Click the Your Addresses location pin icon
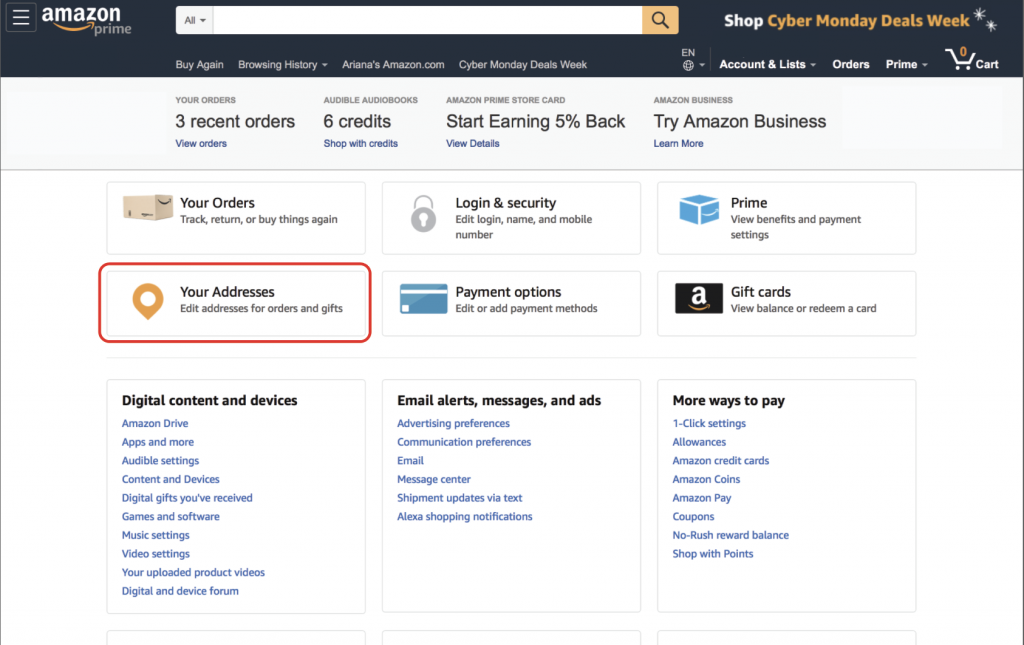This screenshot has width=1024, height=645. [x=148, y=301]
